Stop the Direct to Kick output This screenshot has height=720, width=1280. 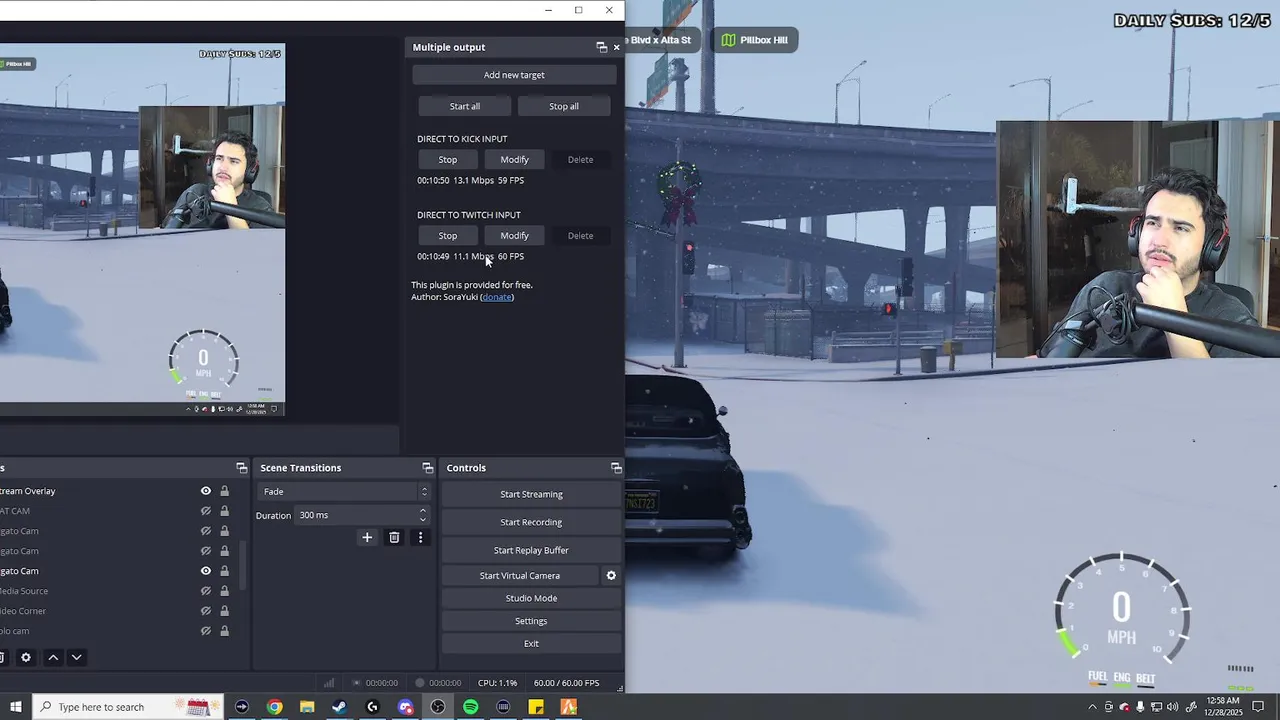[447, 160]
